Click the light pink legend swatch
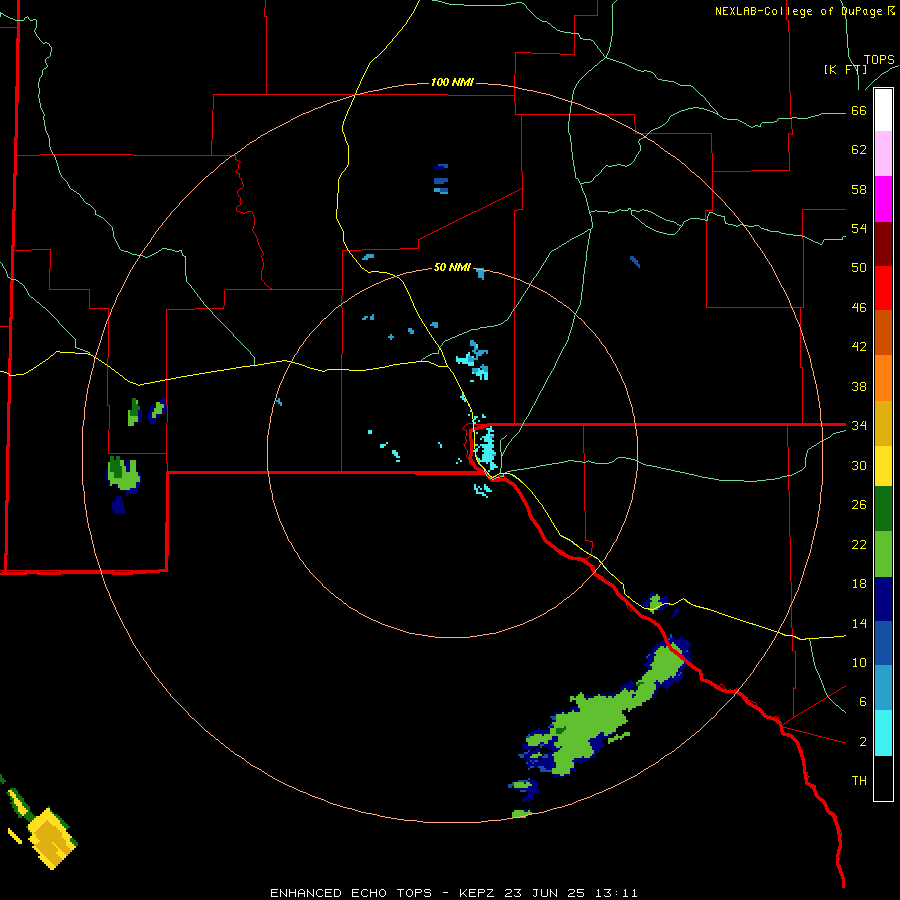The width and height of the screenshot is (900, 900). 883,154
